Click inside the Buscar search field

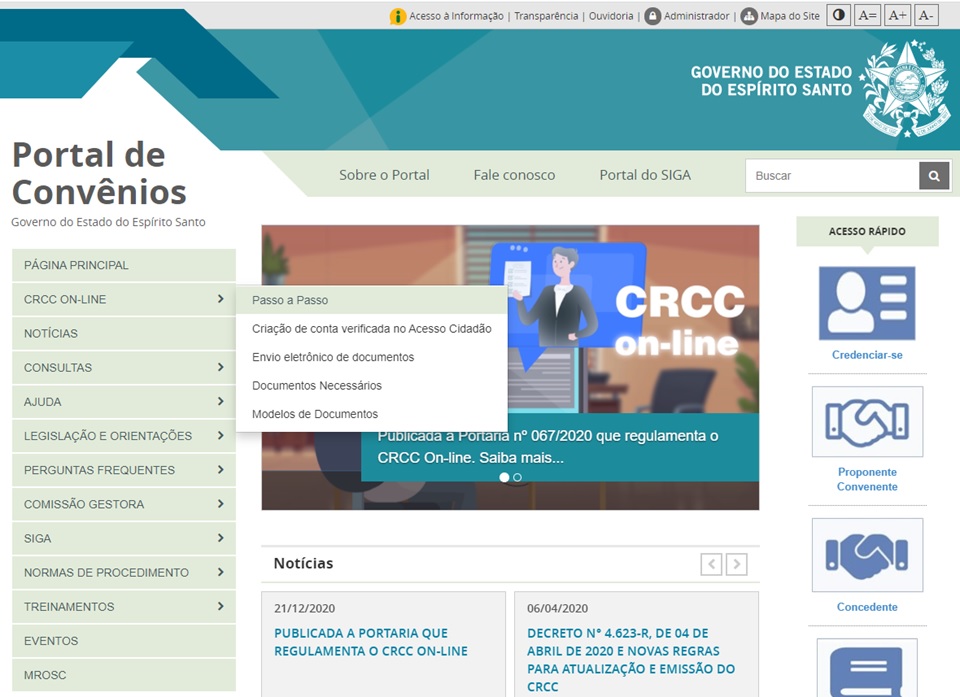820,175
